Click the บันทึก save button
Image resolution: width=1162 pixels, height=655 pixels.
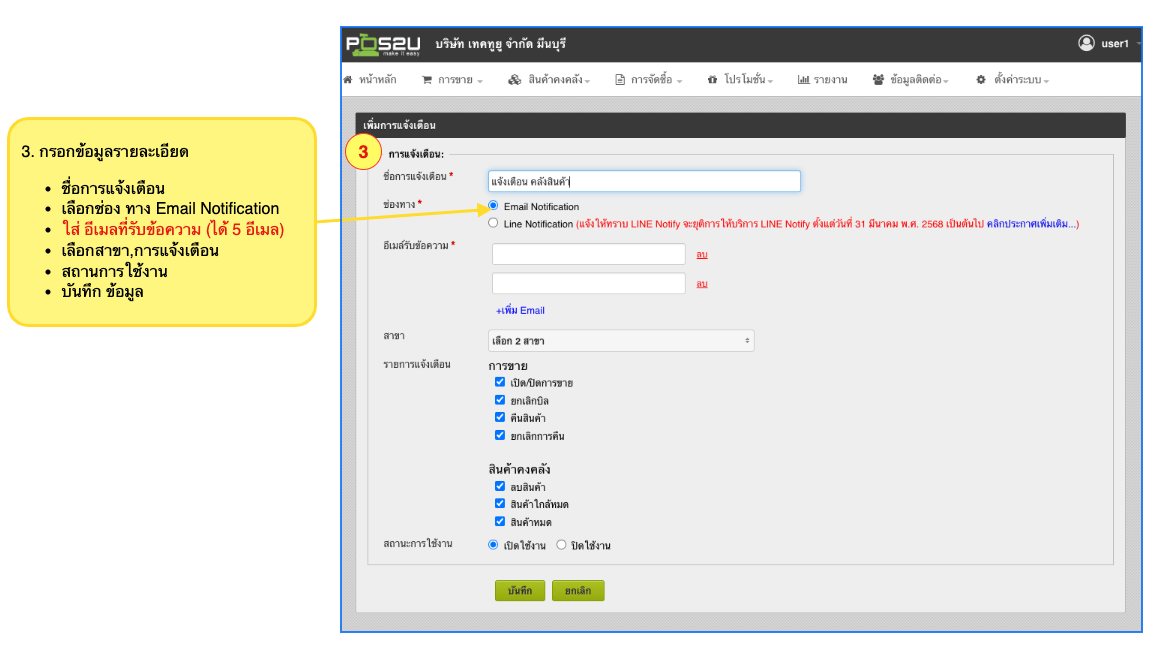[520, 591]
